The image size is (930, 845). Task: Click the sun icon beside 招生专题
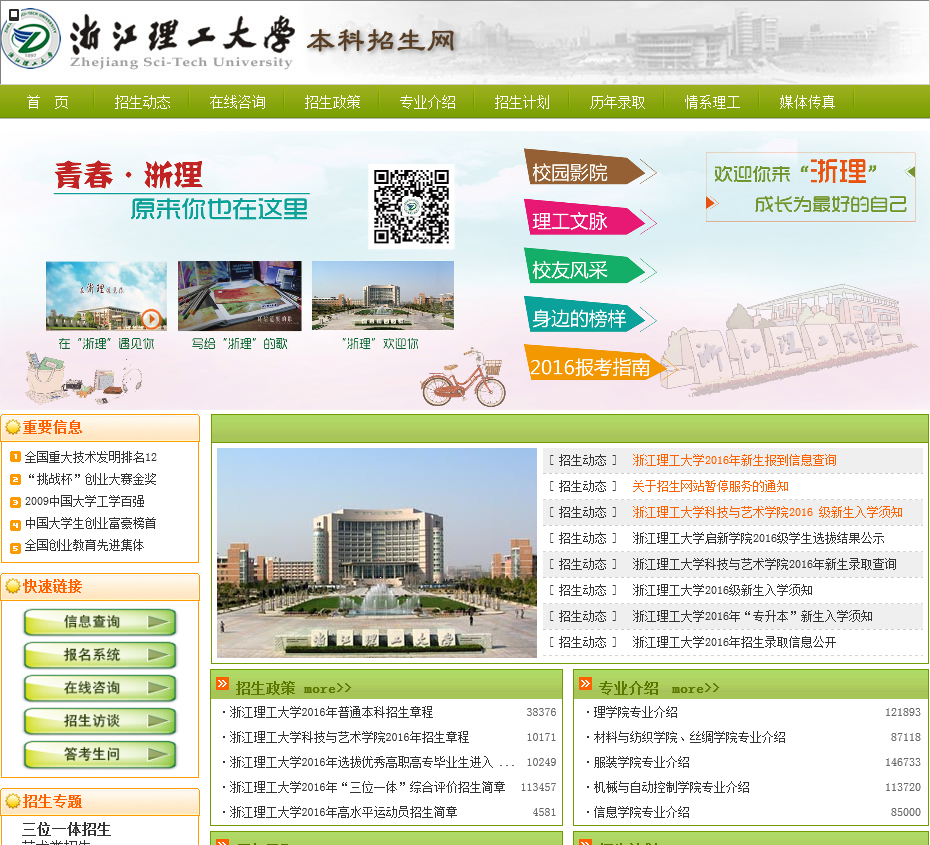point(12,801)
